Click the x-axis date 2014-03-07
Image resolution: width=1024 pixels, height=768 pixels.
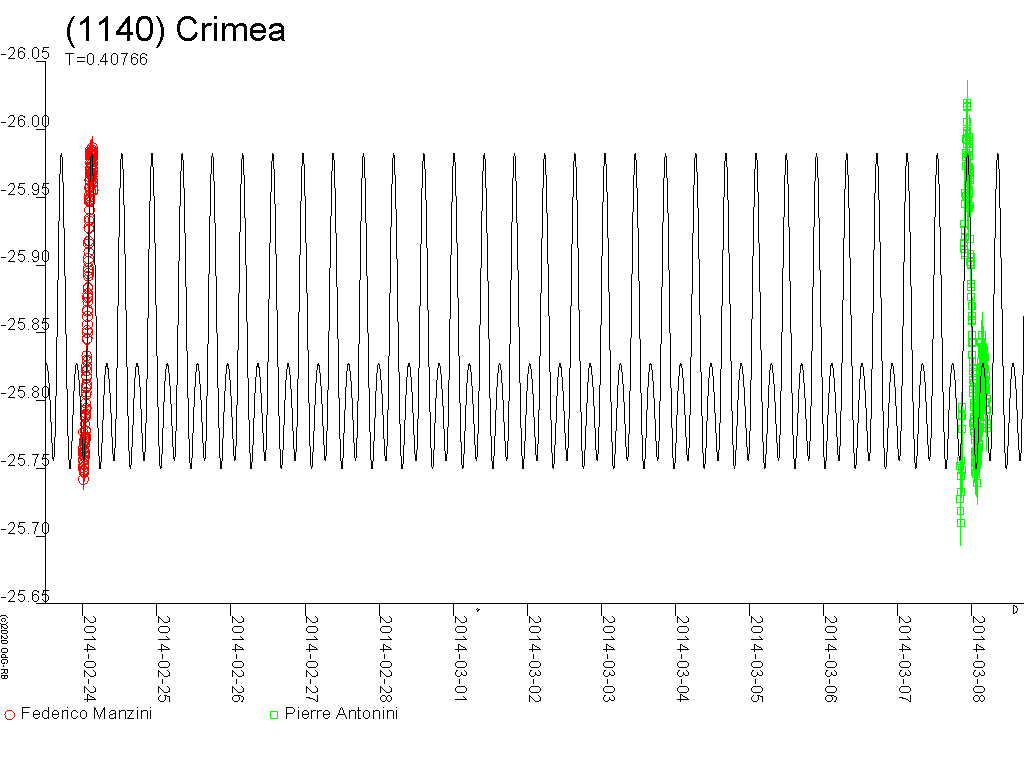click(904, 658)
